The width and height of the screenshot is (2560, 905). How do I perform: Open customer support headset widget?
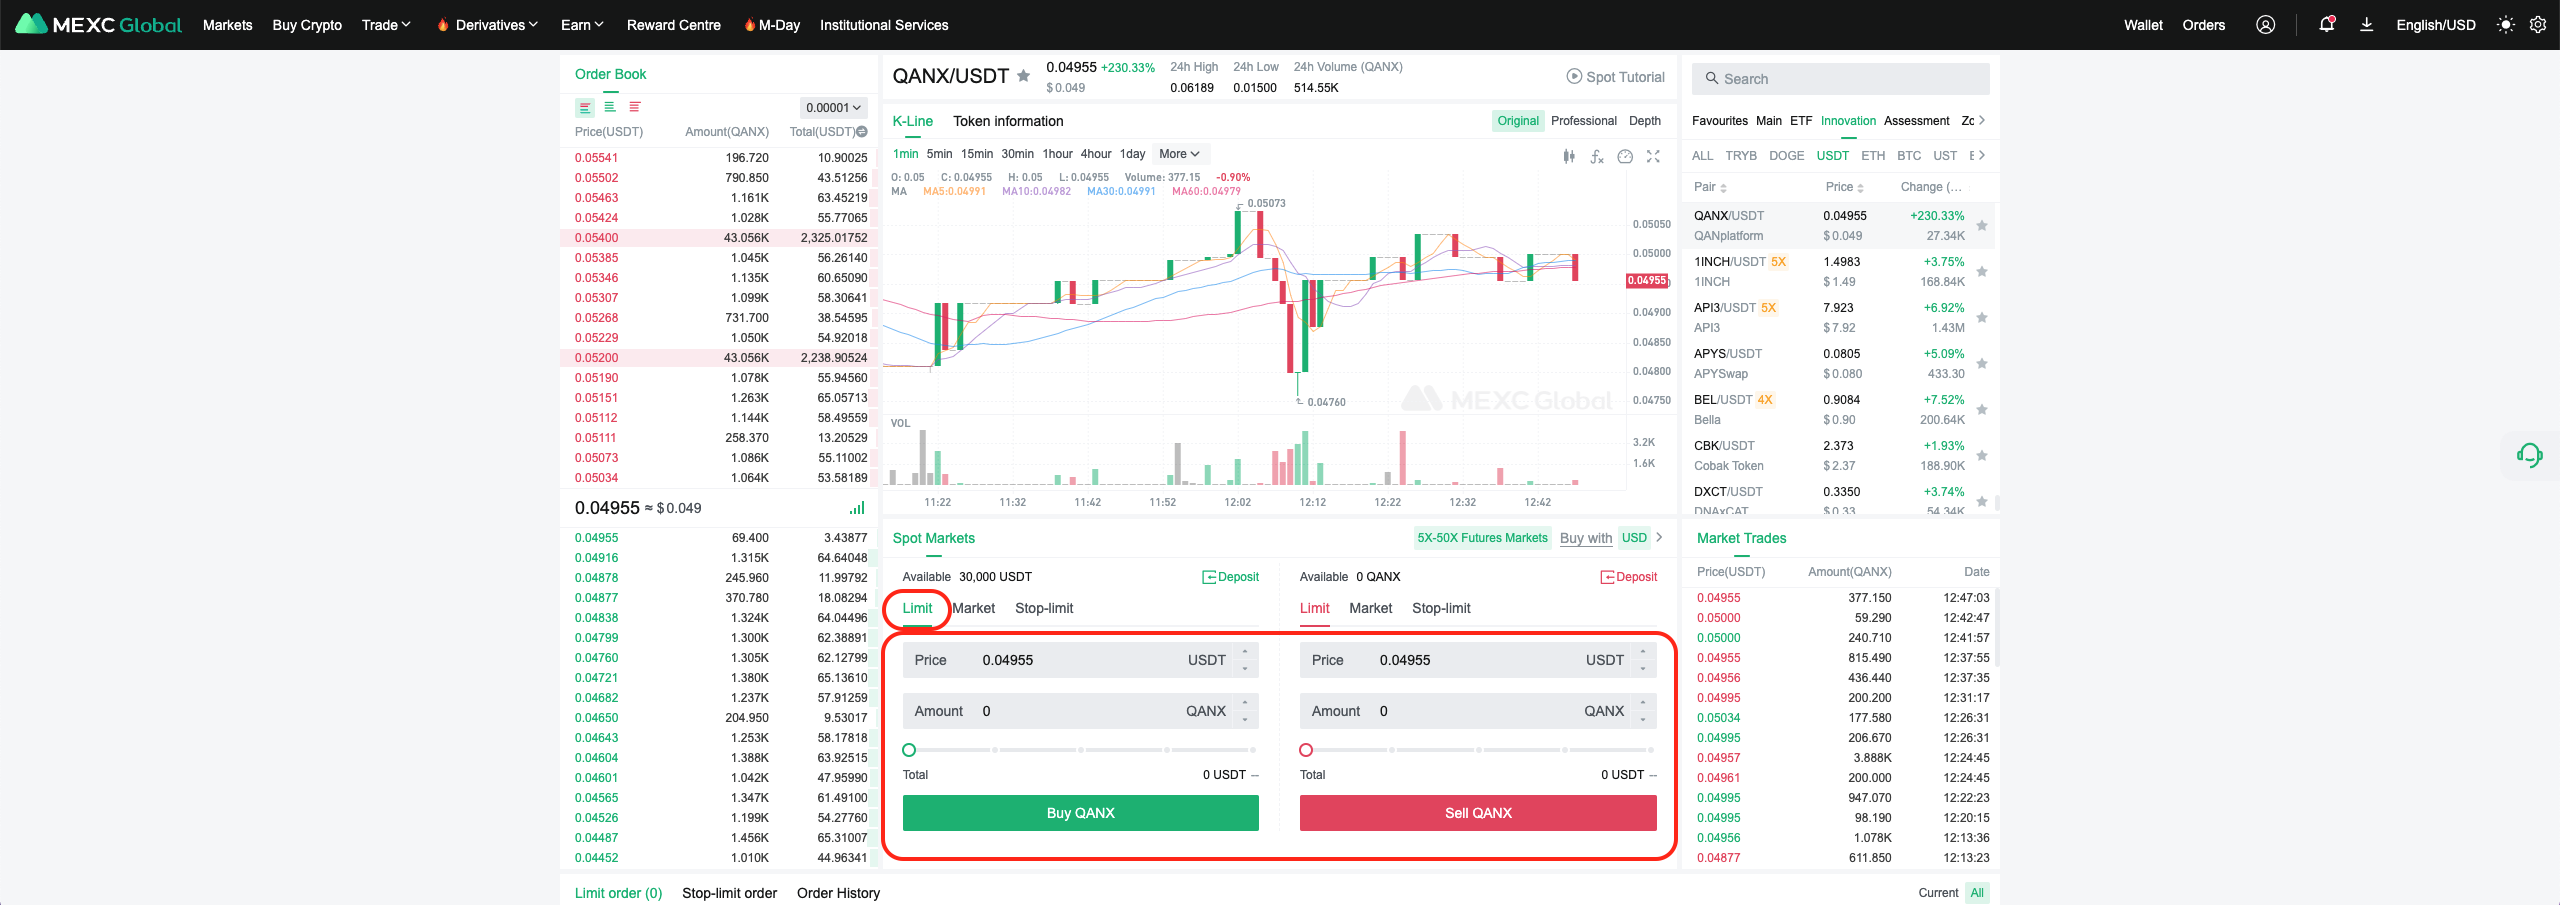2530,456
